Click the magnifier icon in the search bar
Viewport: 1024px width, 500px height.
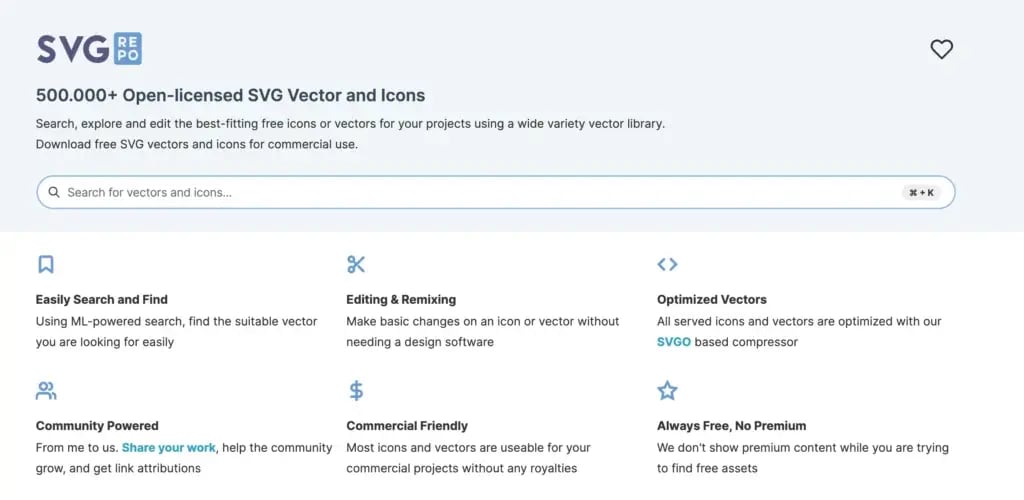coord(54,192)
